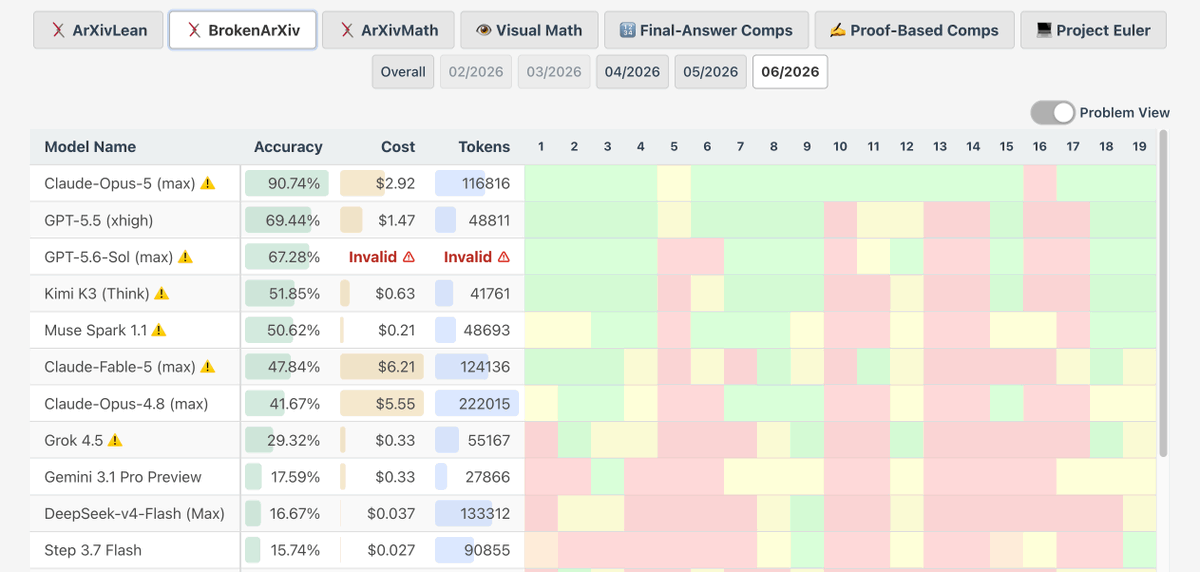The image size is (1200, 572).
Task: Click the Invalid warning triangle in Tokens column
Action: point(503,257)
